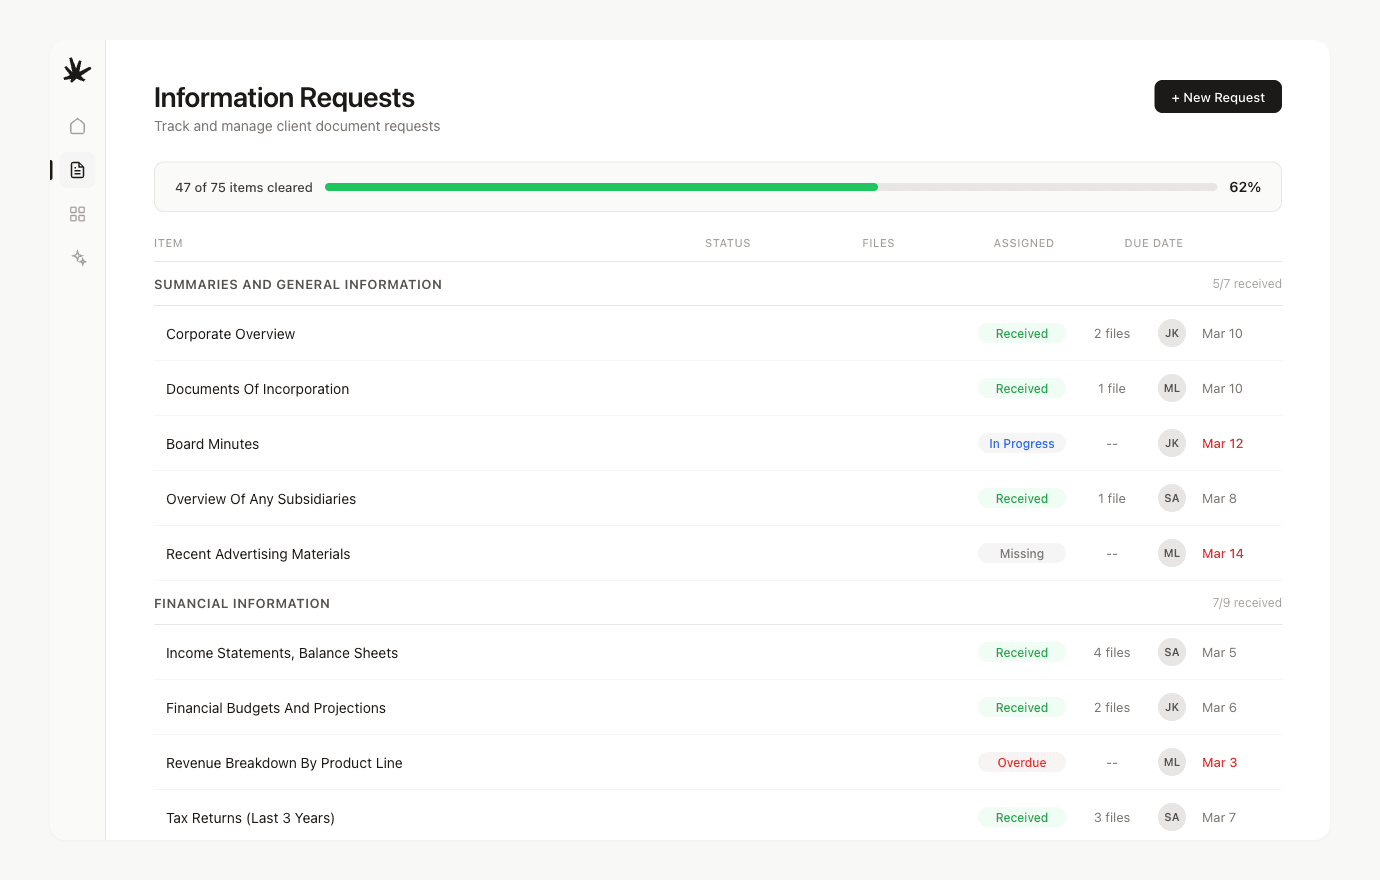The image size is (1380, 880).
Task: Sort by the STATUS column header
Action: (x=727, y=243)
